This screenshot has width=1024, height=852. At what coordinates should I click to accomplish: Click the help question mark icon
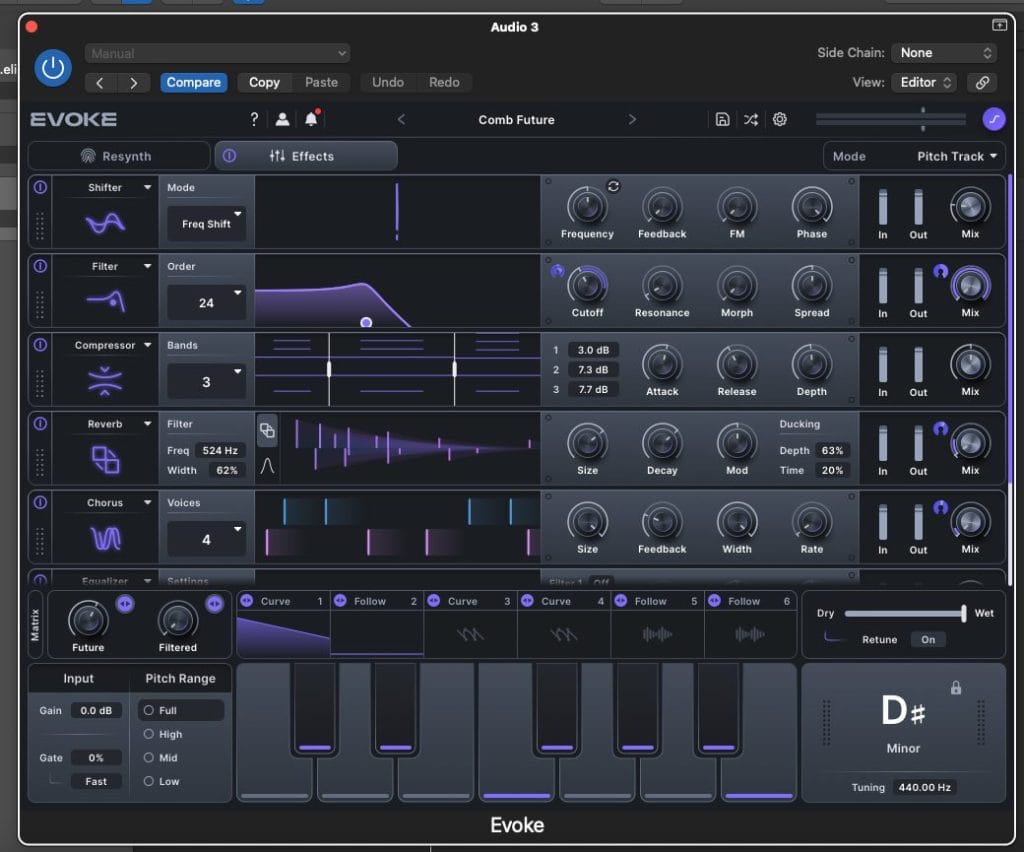254,119
